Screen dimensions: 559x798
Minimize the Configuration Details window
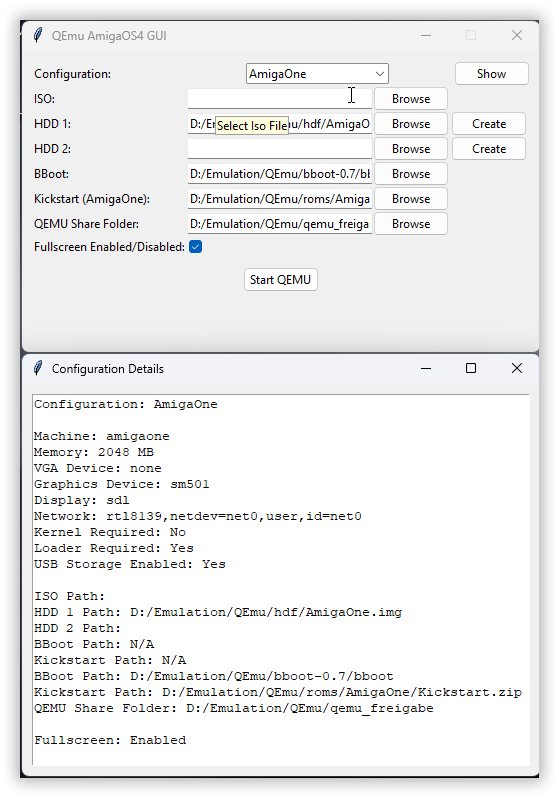pyautogui.click(x=426, y=368)
